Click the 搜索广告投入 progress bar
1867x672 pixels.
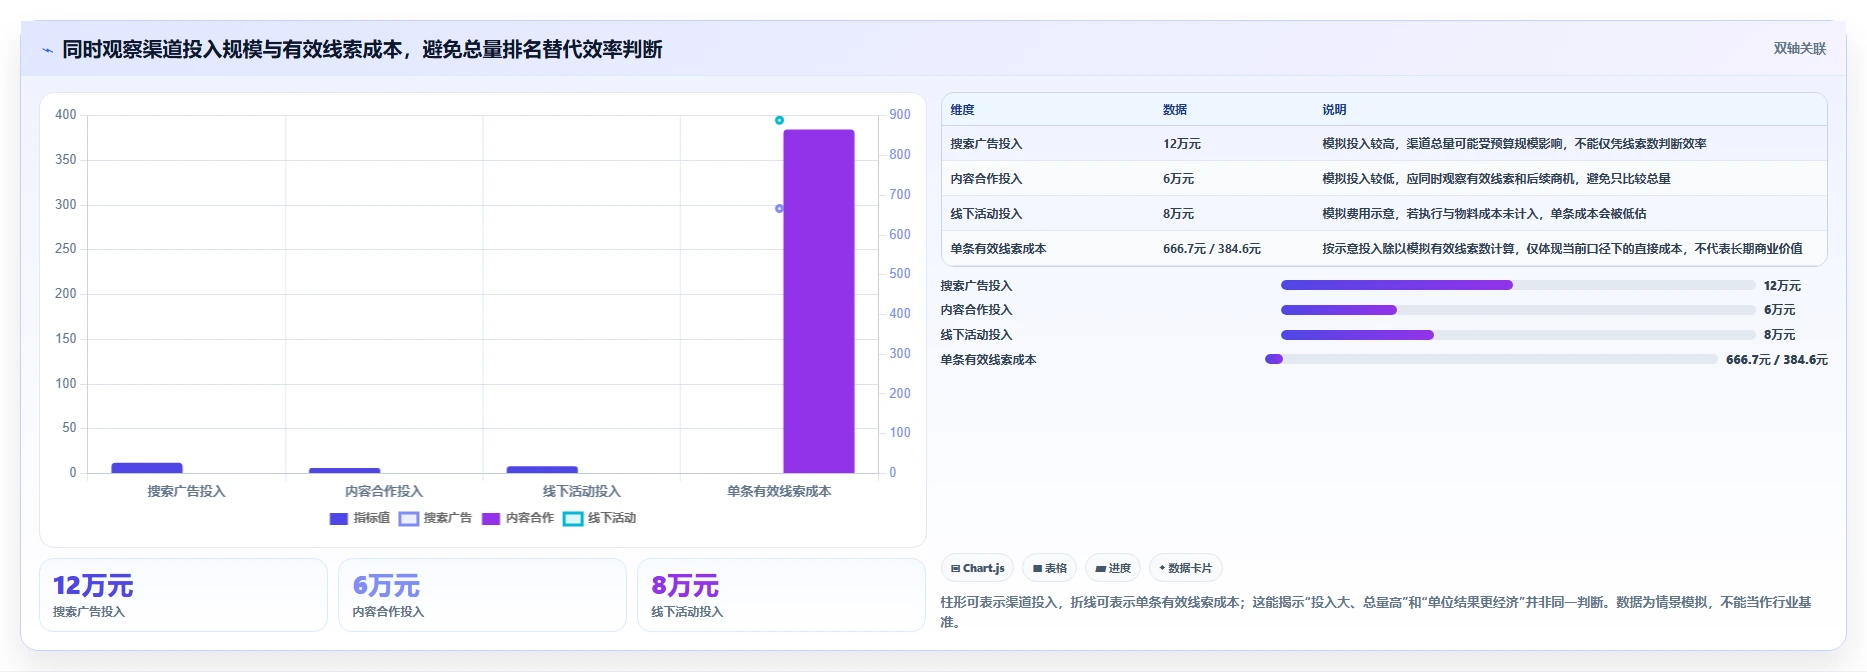coord(1518,285)
